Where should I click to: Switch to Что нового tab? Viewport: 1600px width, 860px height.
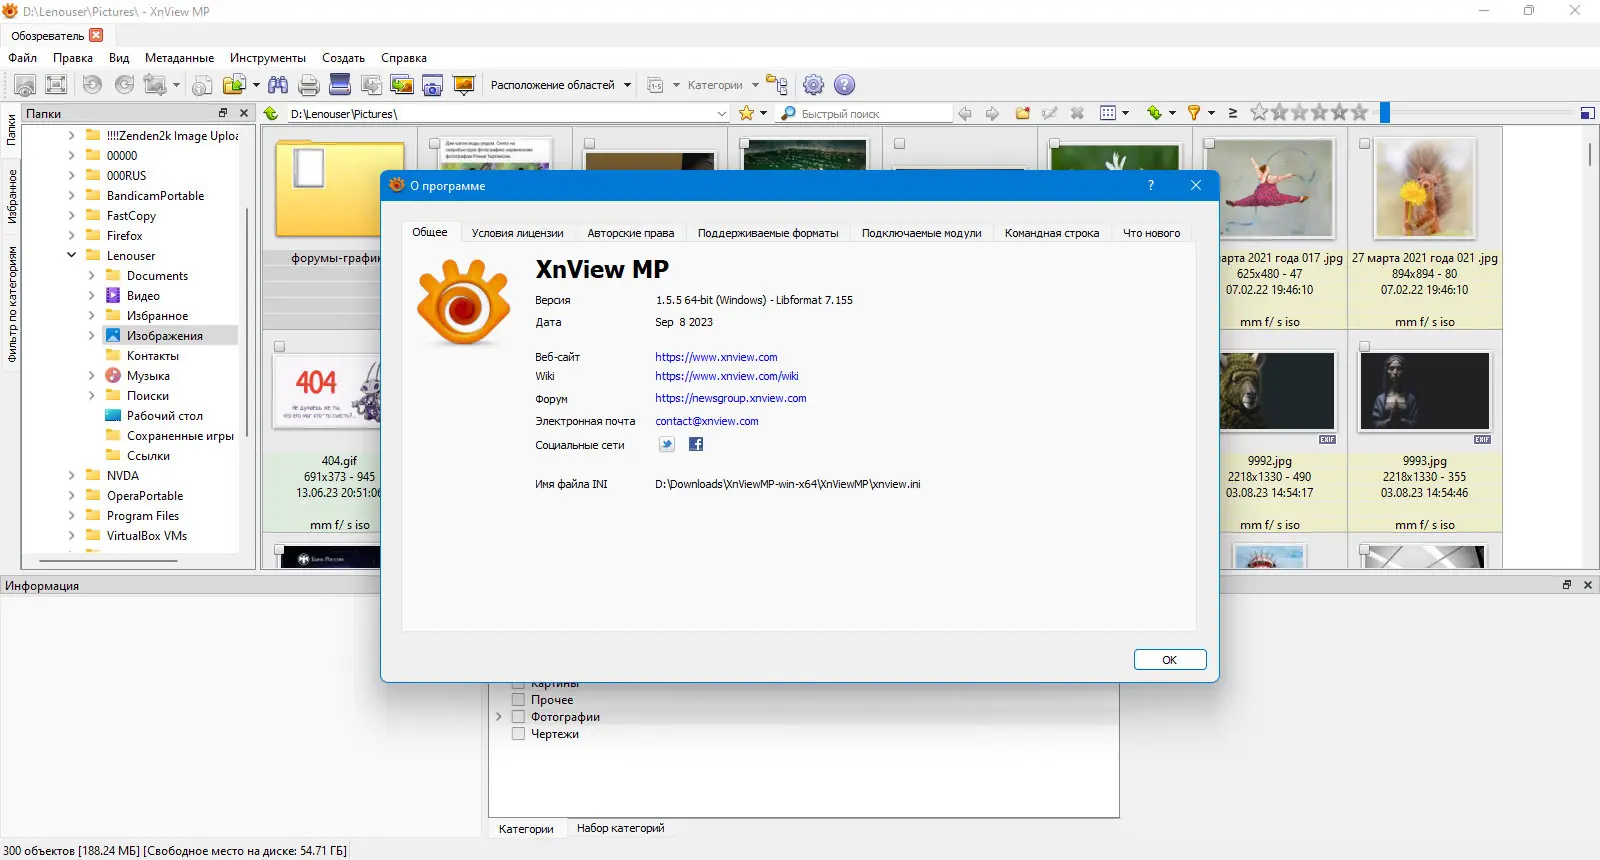(1151, 233)
